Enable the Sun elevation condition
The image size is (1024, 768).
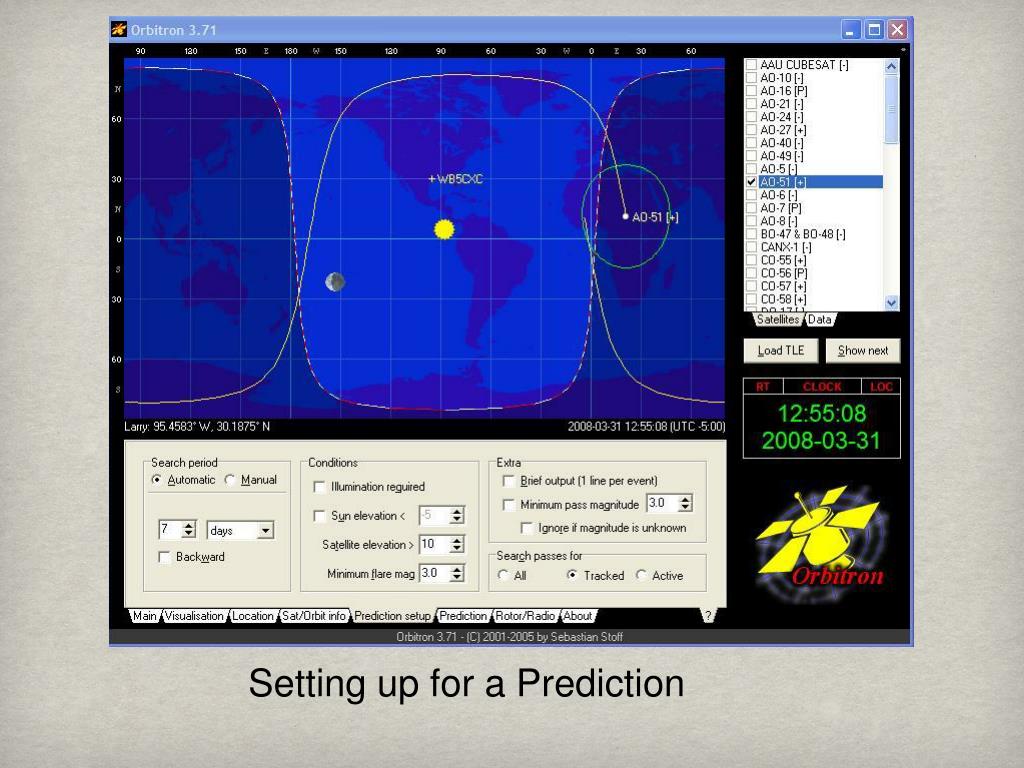[319, 516]
